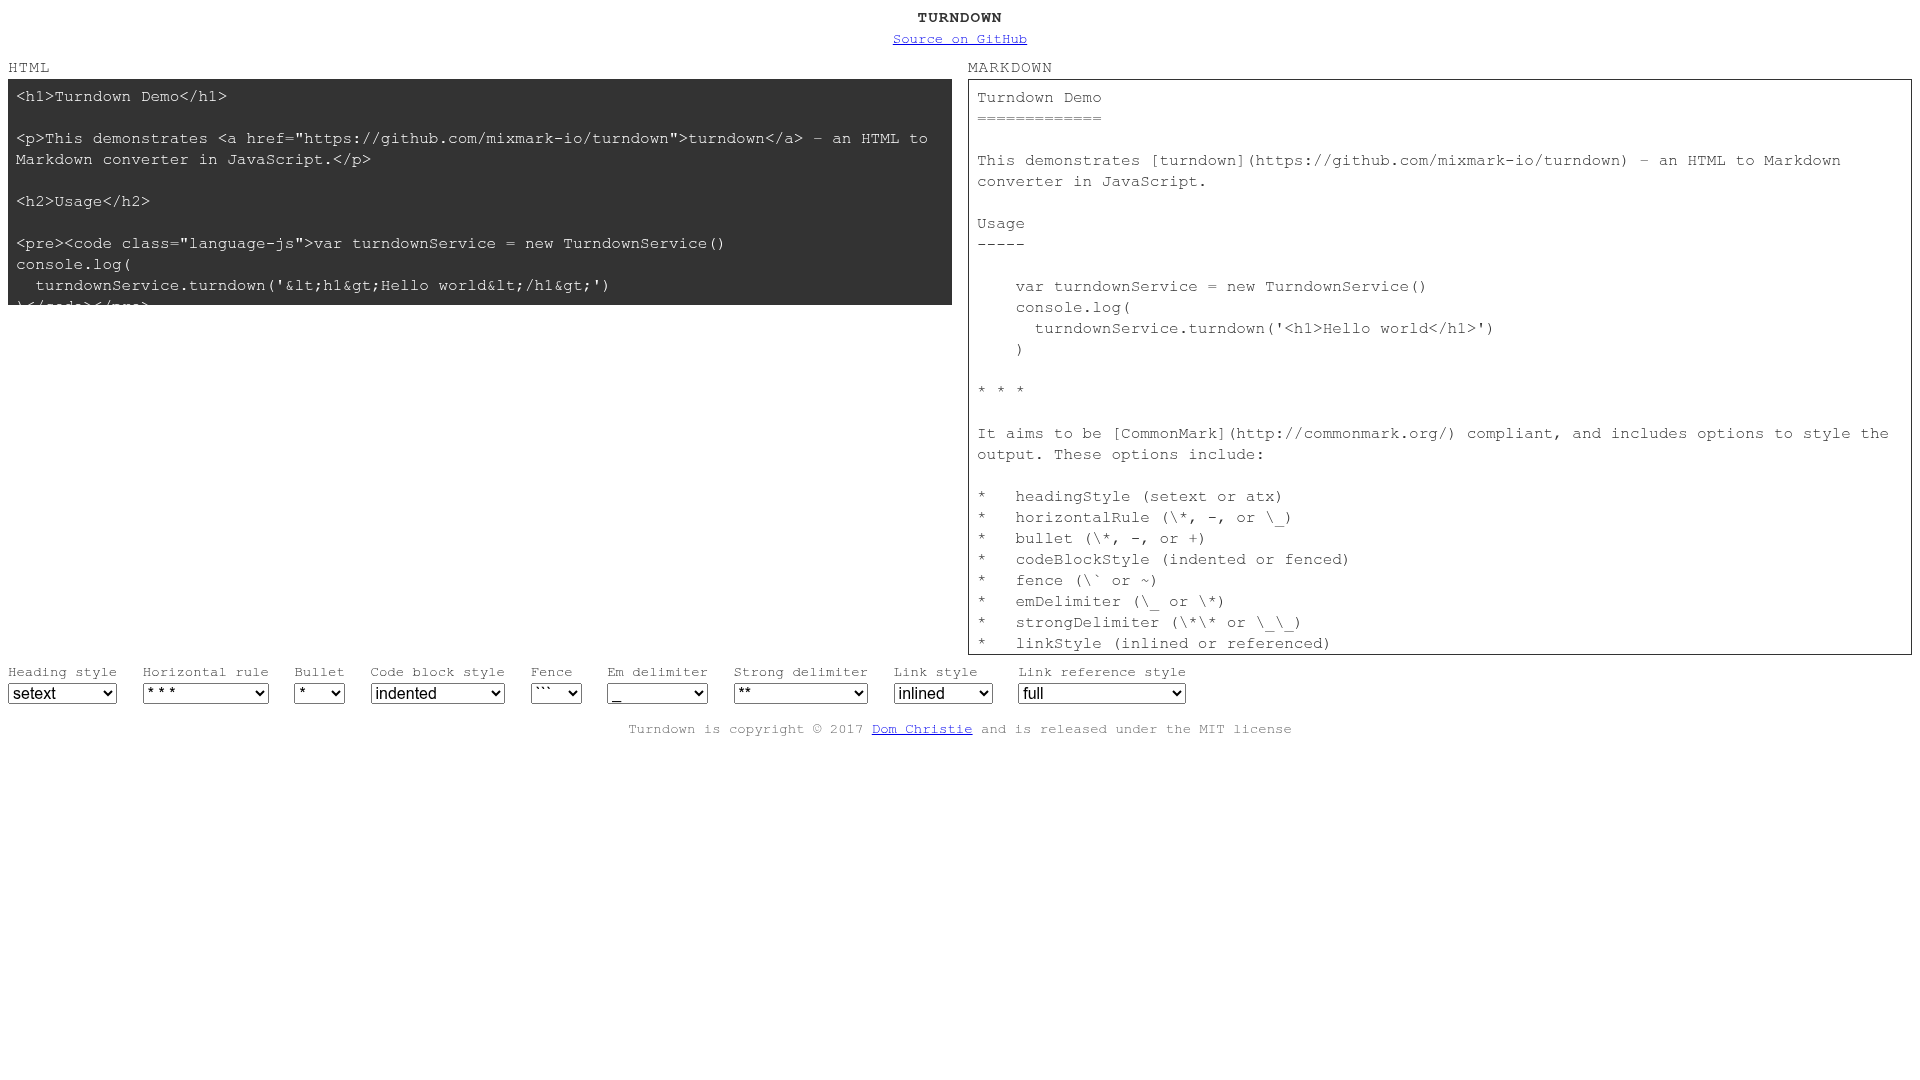
Task: Click the Em delimiter label
Action: pyautogui.click(x=657, y=672)
